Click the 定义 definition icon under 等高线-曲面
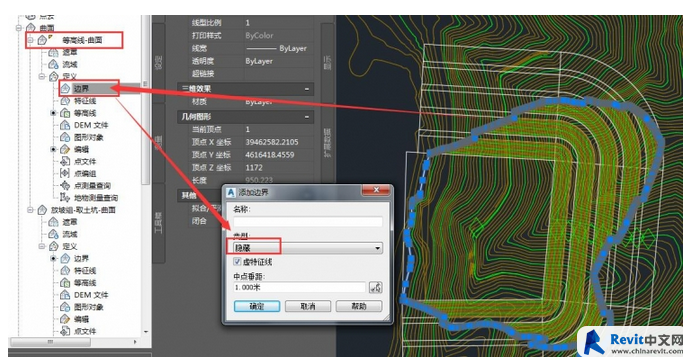 (x=54, y=77)
